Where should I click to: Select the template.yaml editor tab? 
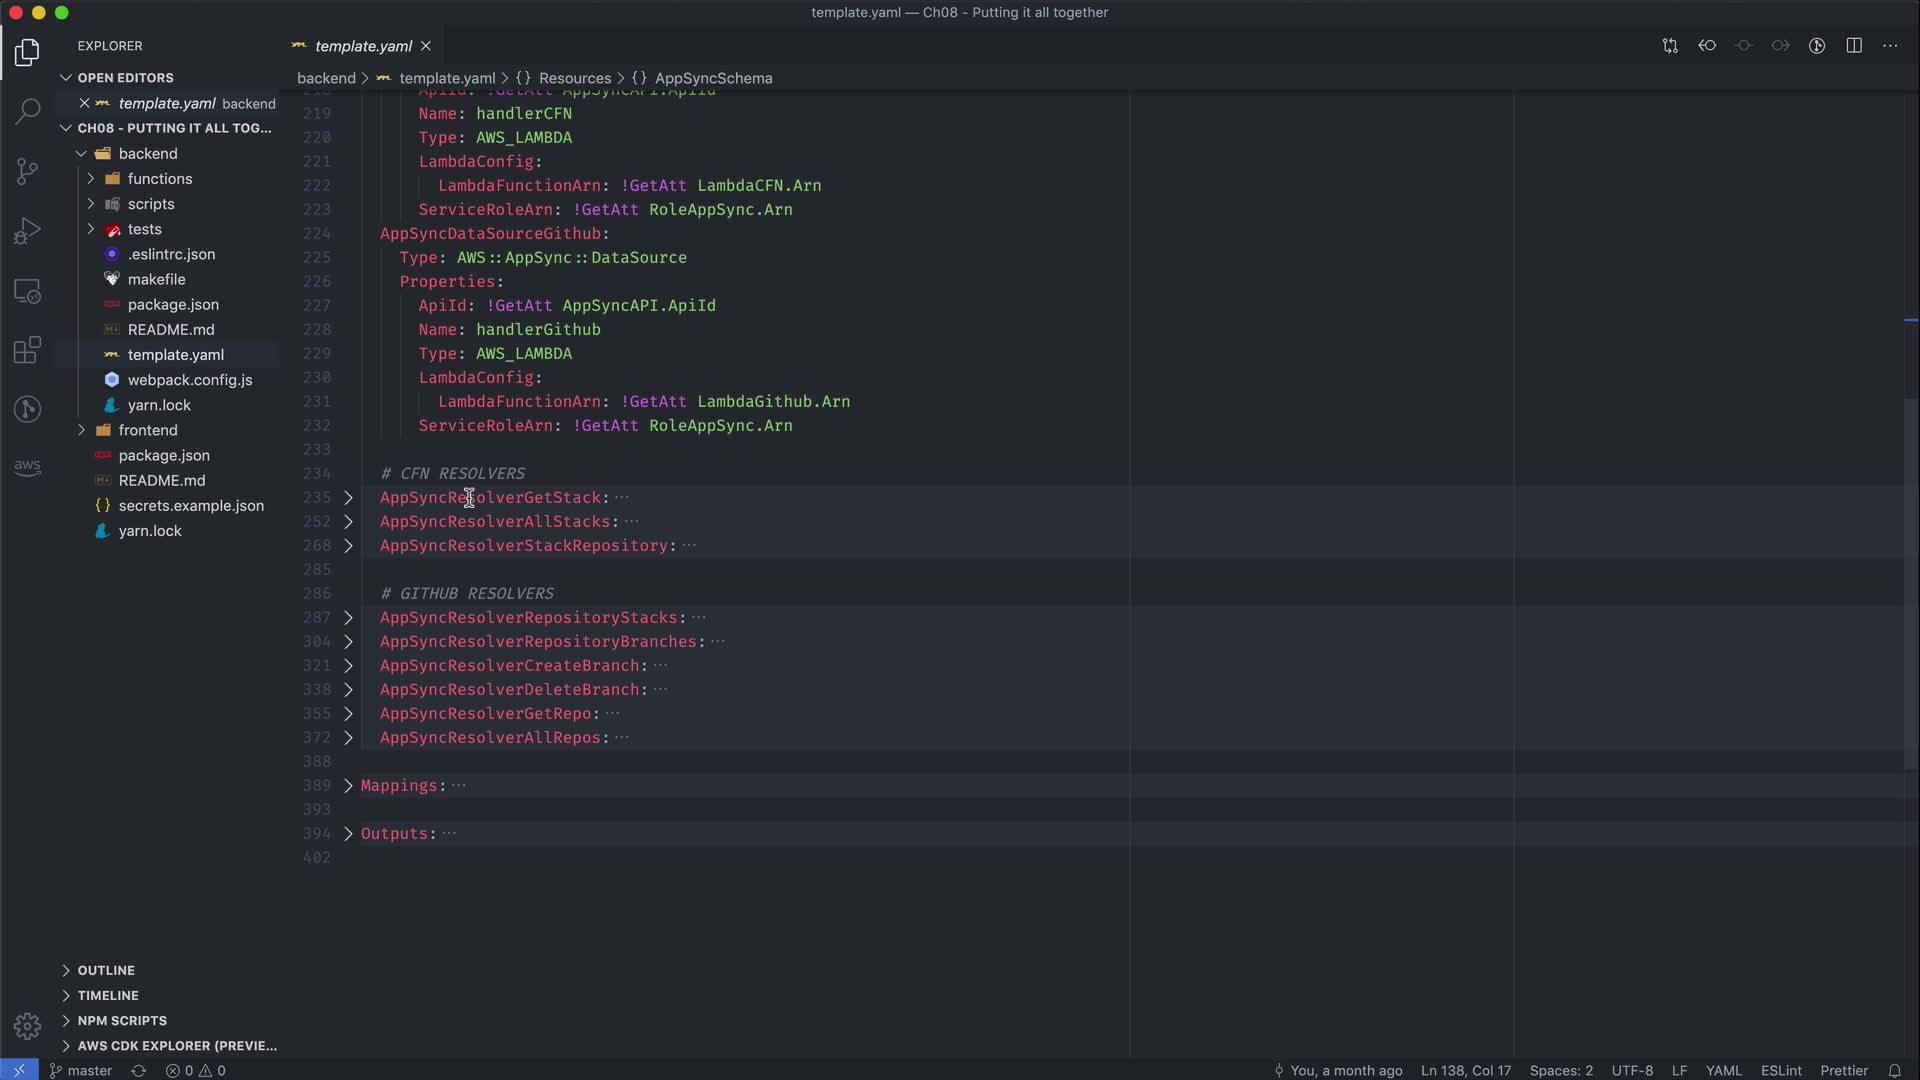tap(362, 46)
